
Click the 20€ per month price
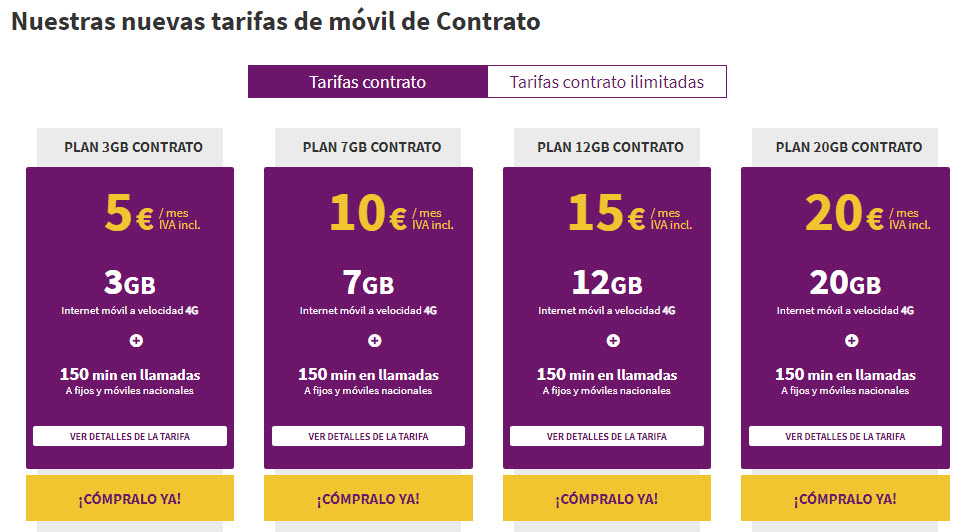pyautogui.click(x=867, y=213)
